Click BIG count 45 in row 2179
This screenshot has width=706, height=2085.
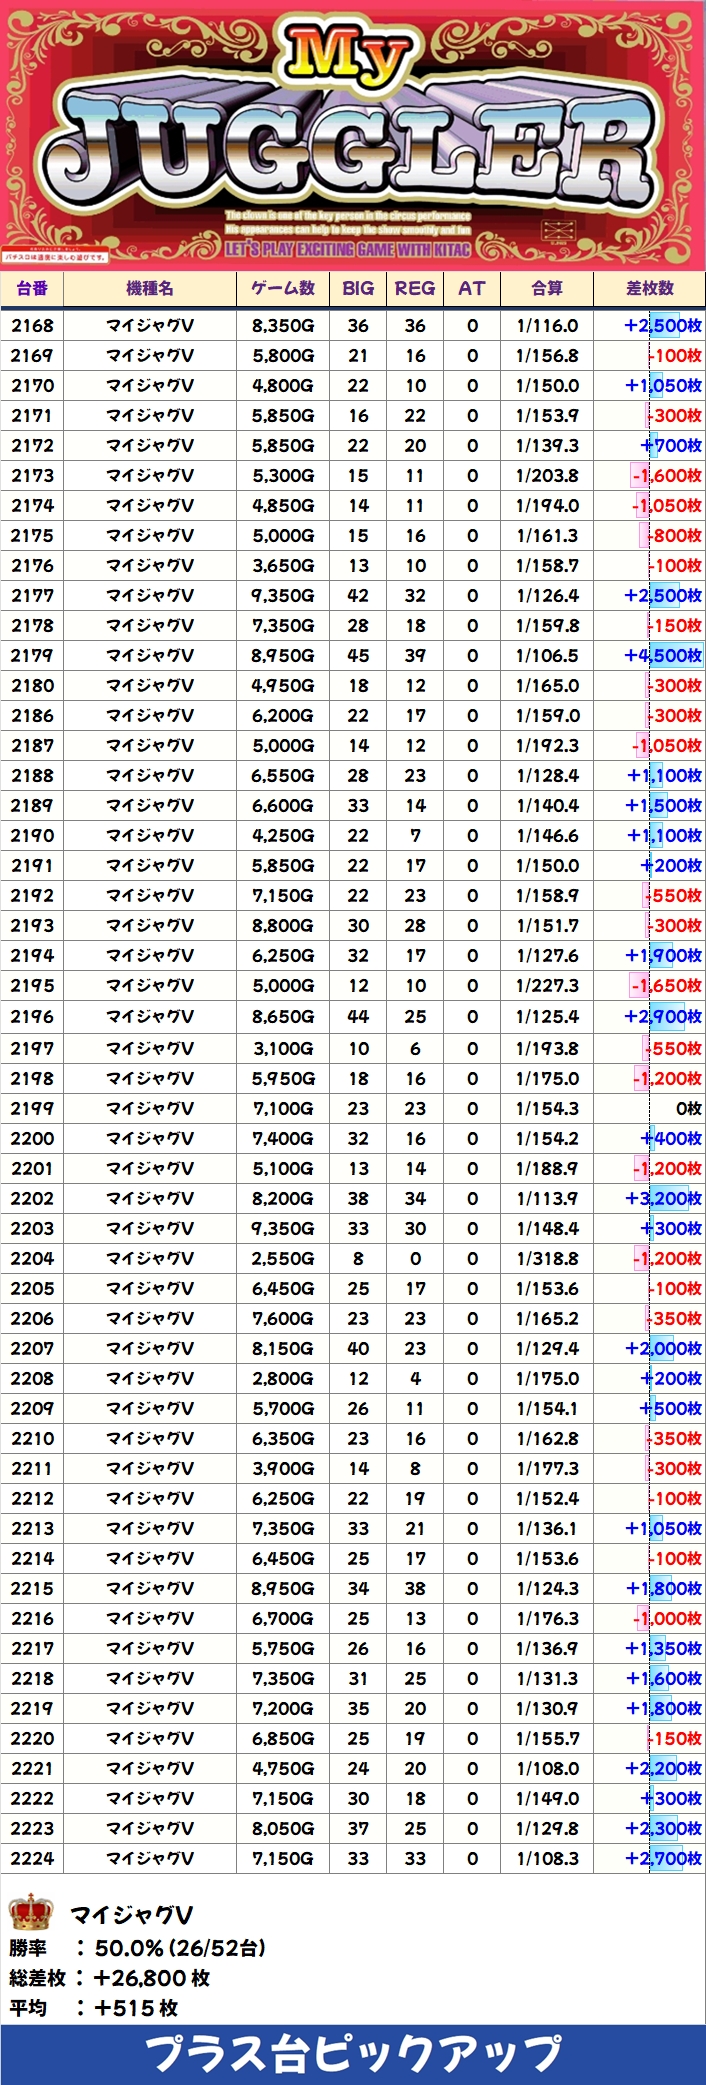358,655
